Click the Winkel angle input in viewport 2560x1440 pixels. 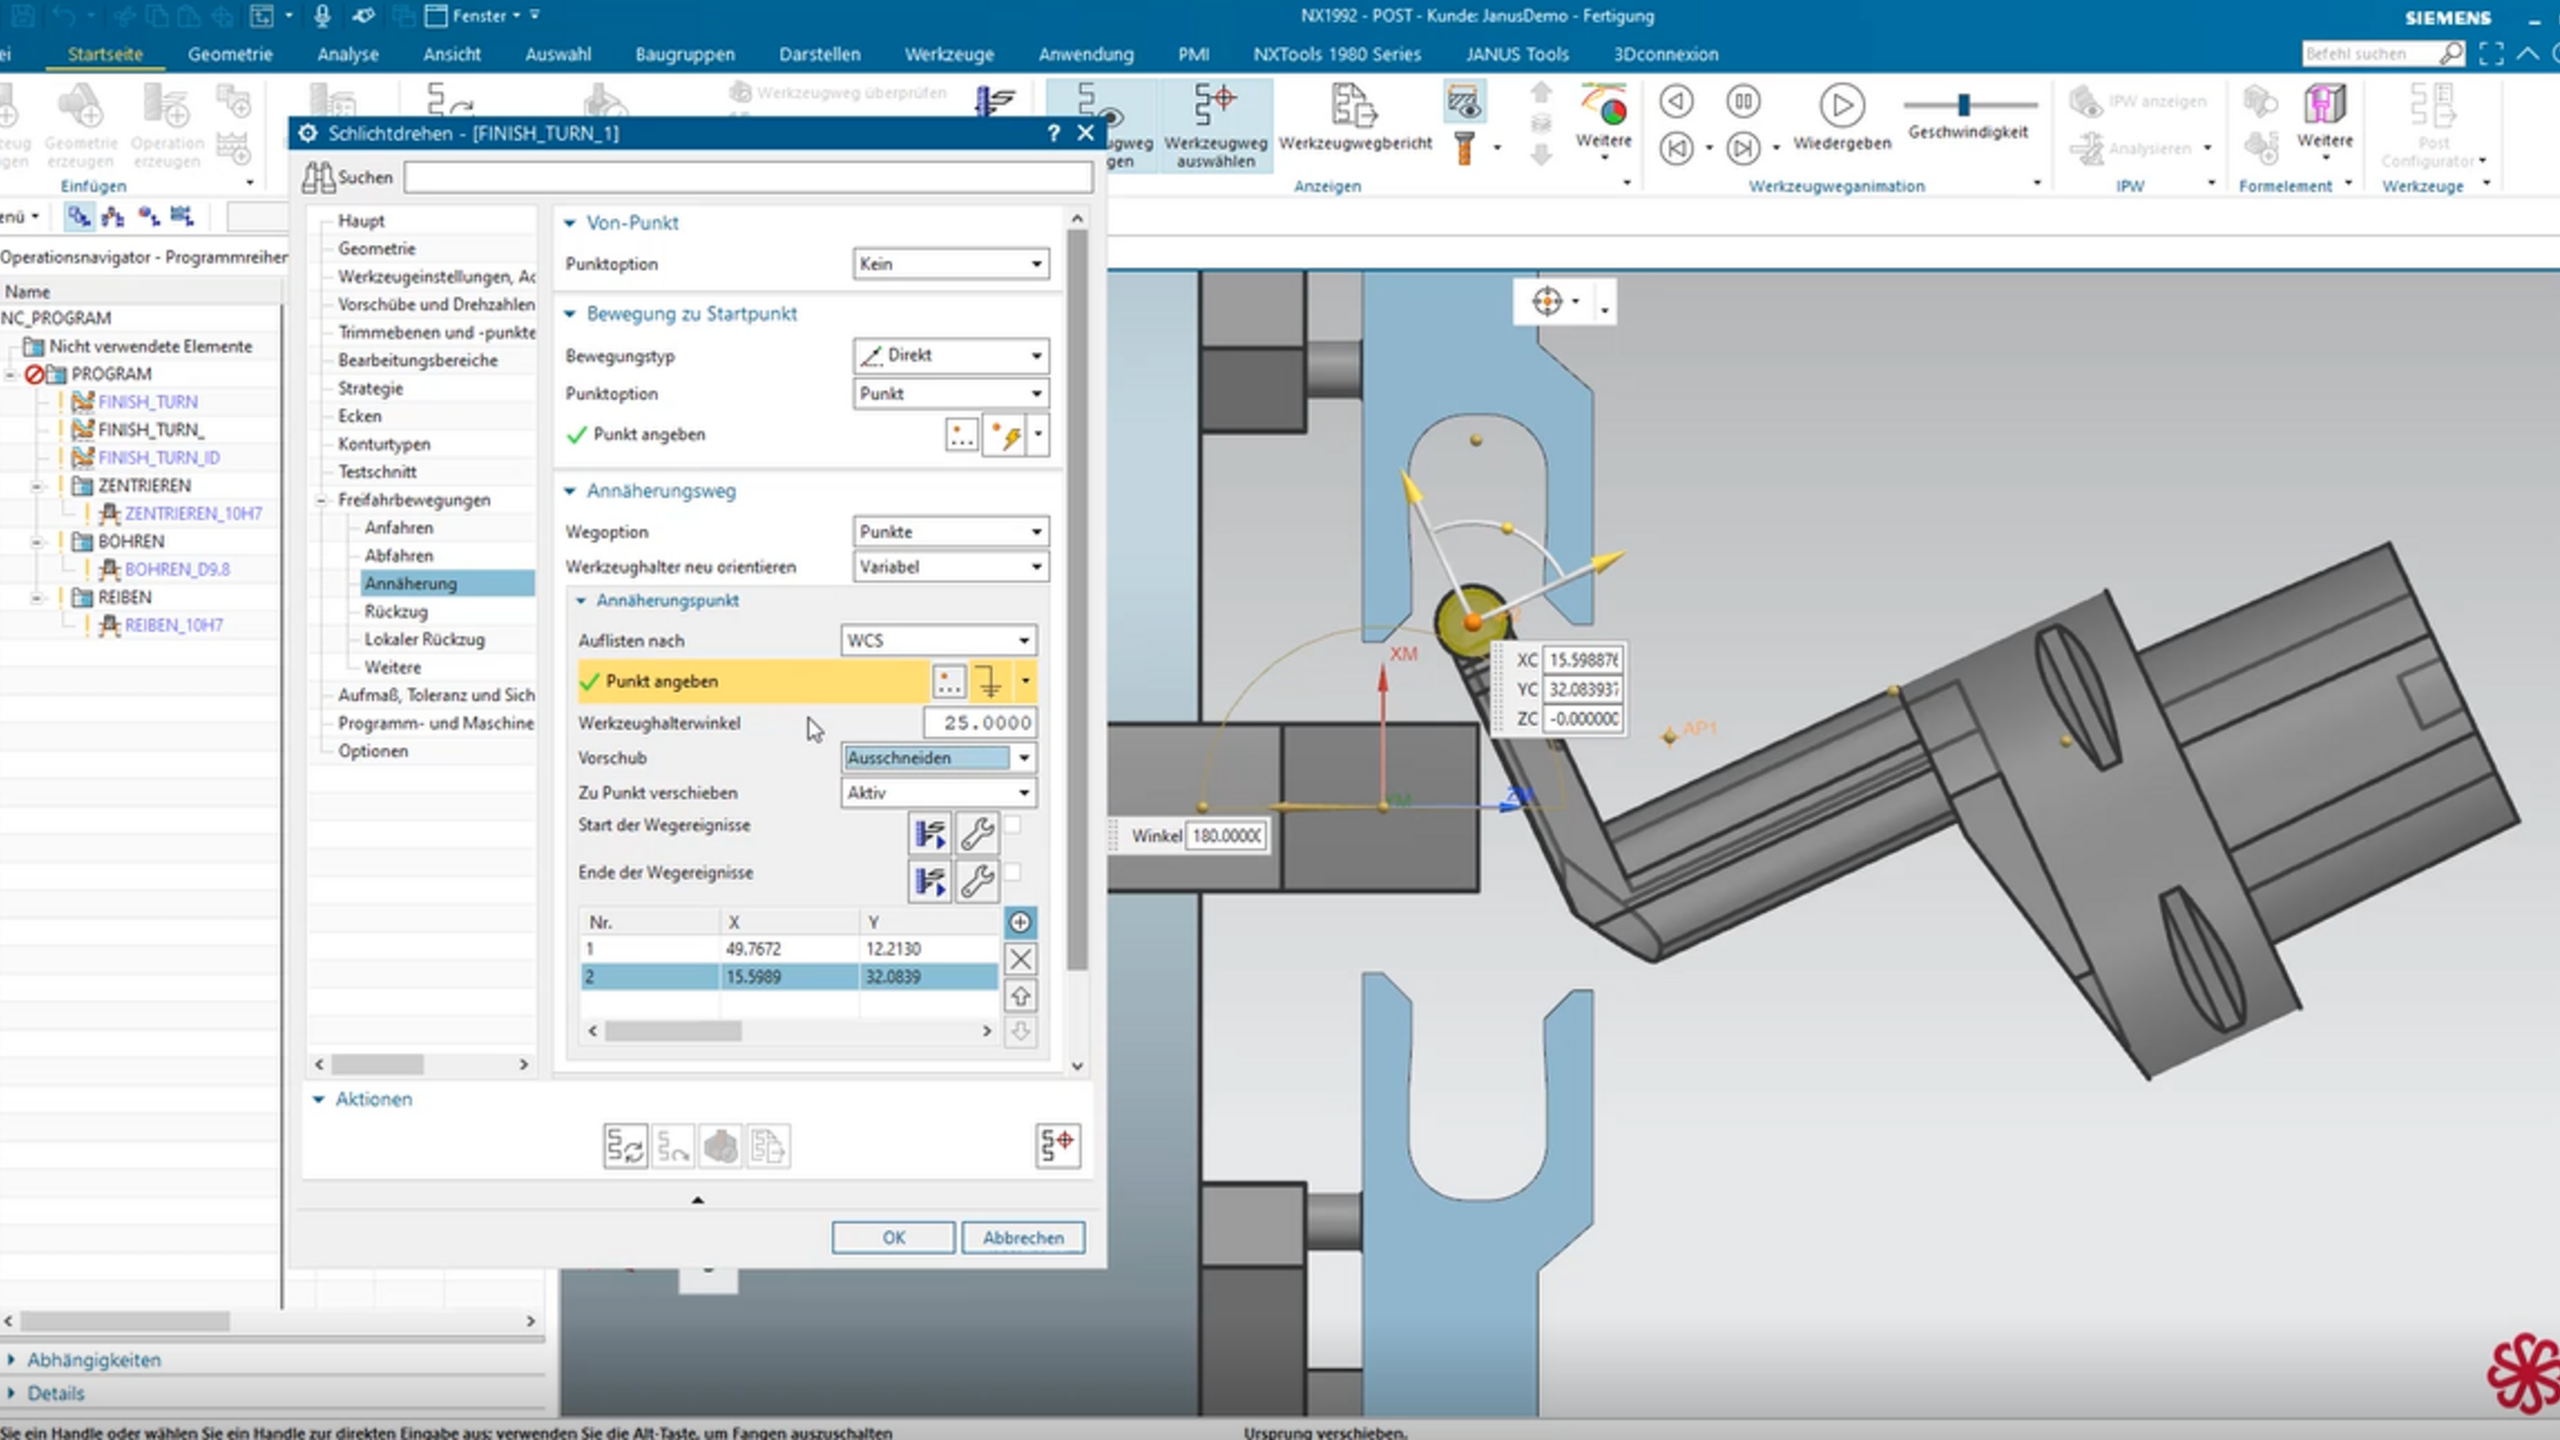1226,836
